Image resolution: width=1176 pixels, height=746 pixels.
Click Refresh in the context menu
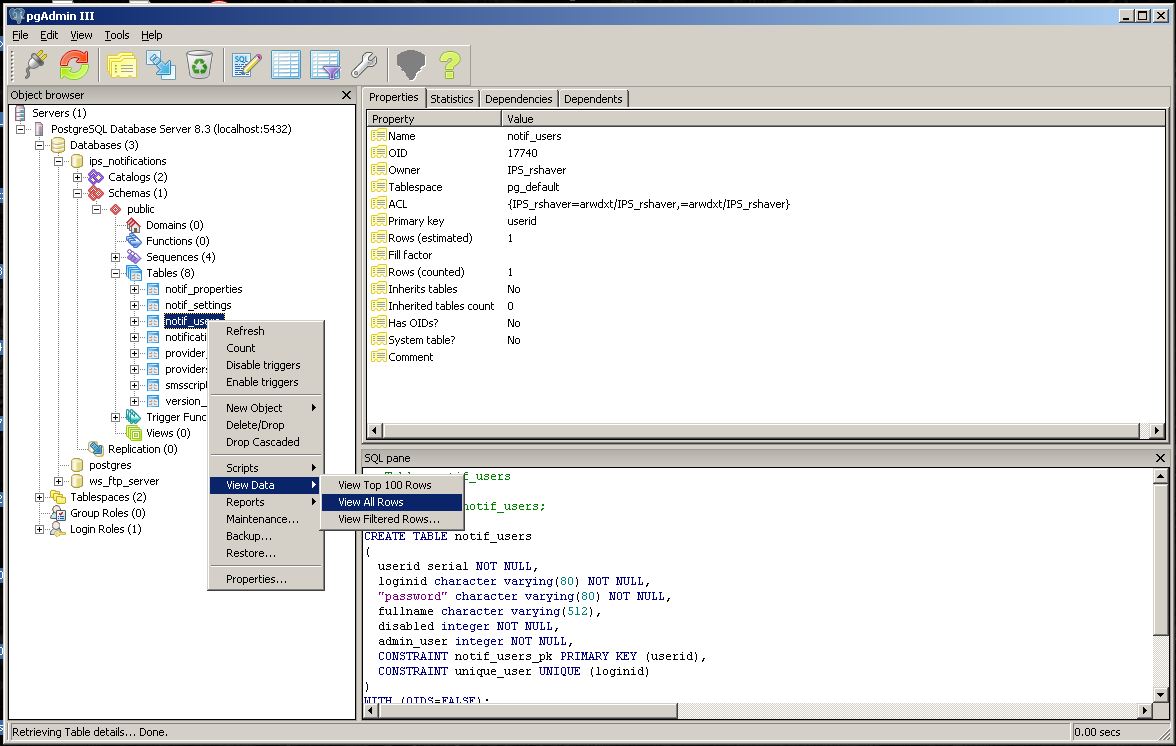pyautogui.click(x=266, y=331)
